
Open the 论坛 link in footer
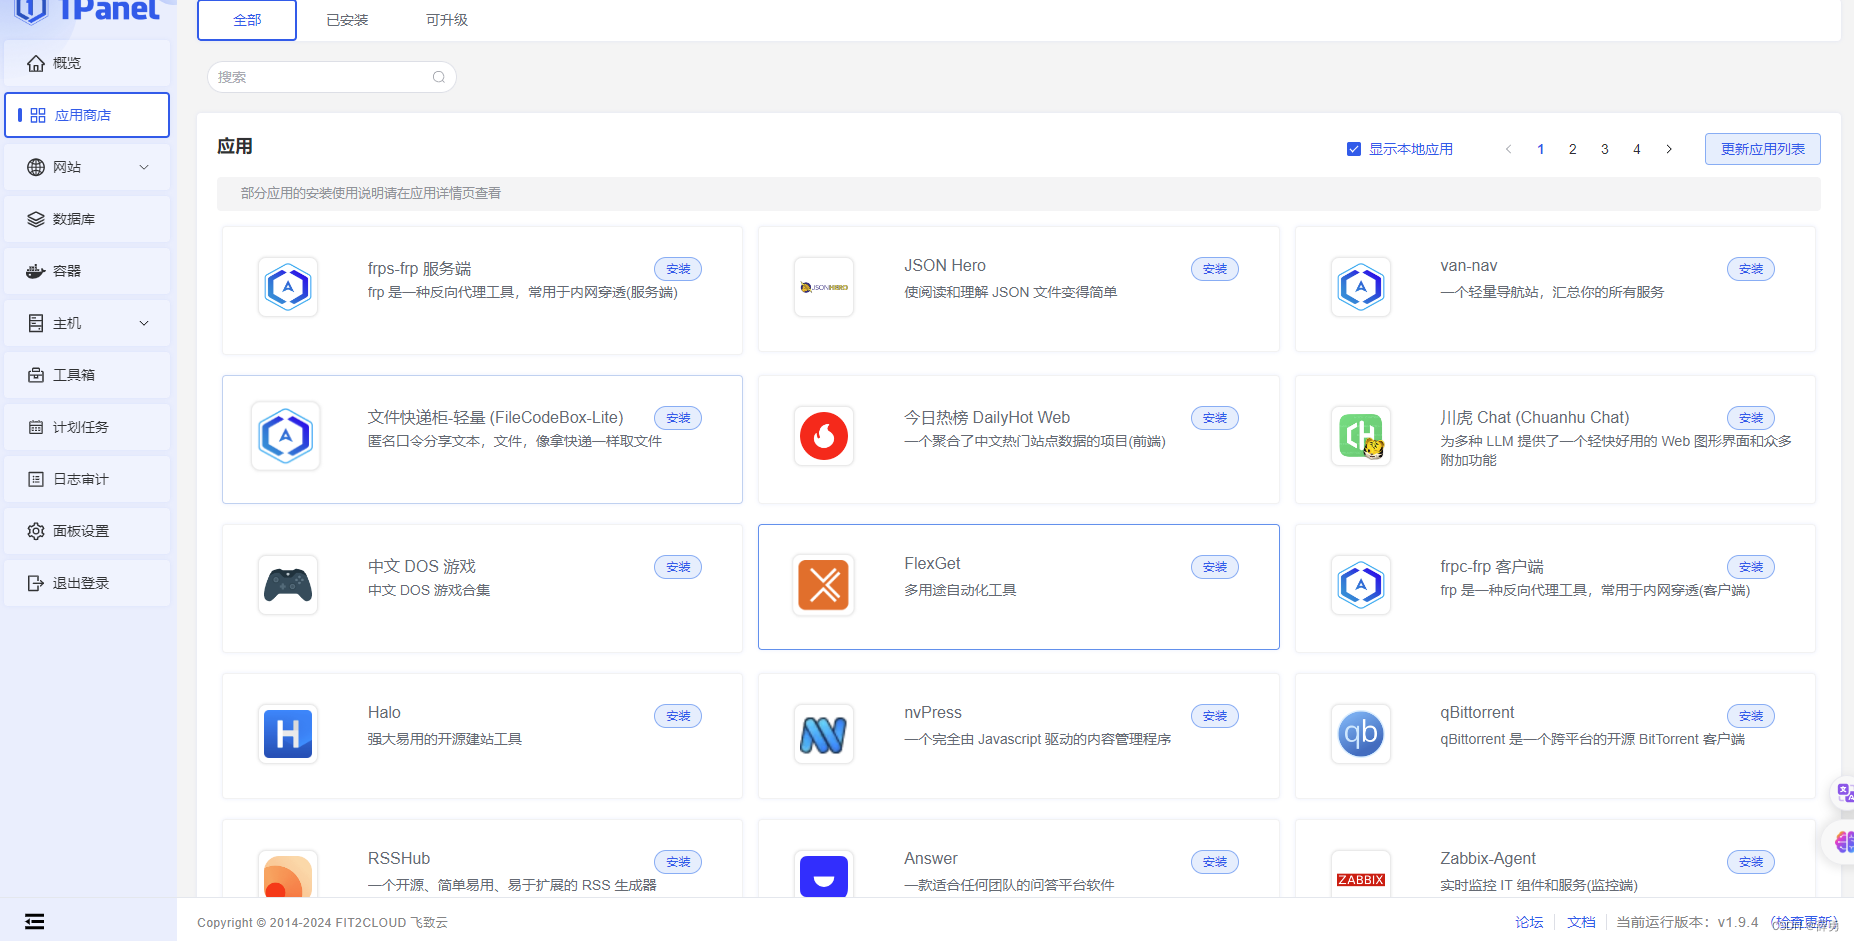point(1529,922)
